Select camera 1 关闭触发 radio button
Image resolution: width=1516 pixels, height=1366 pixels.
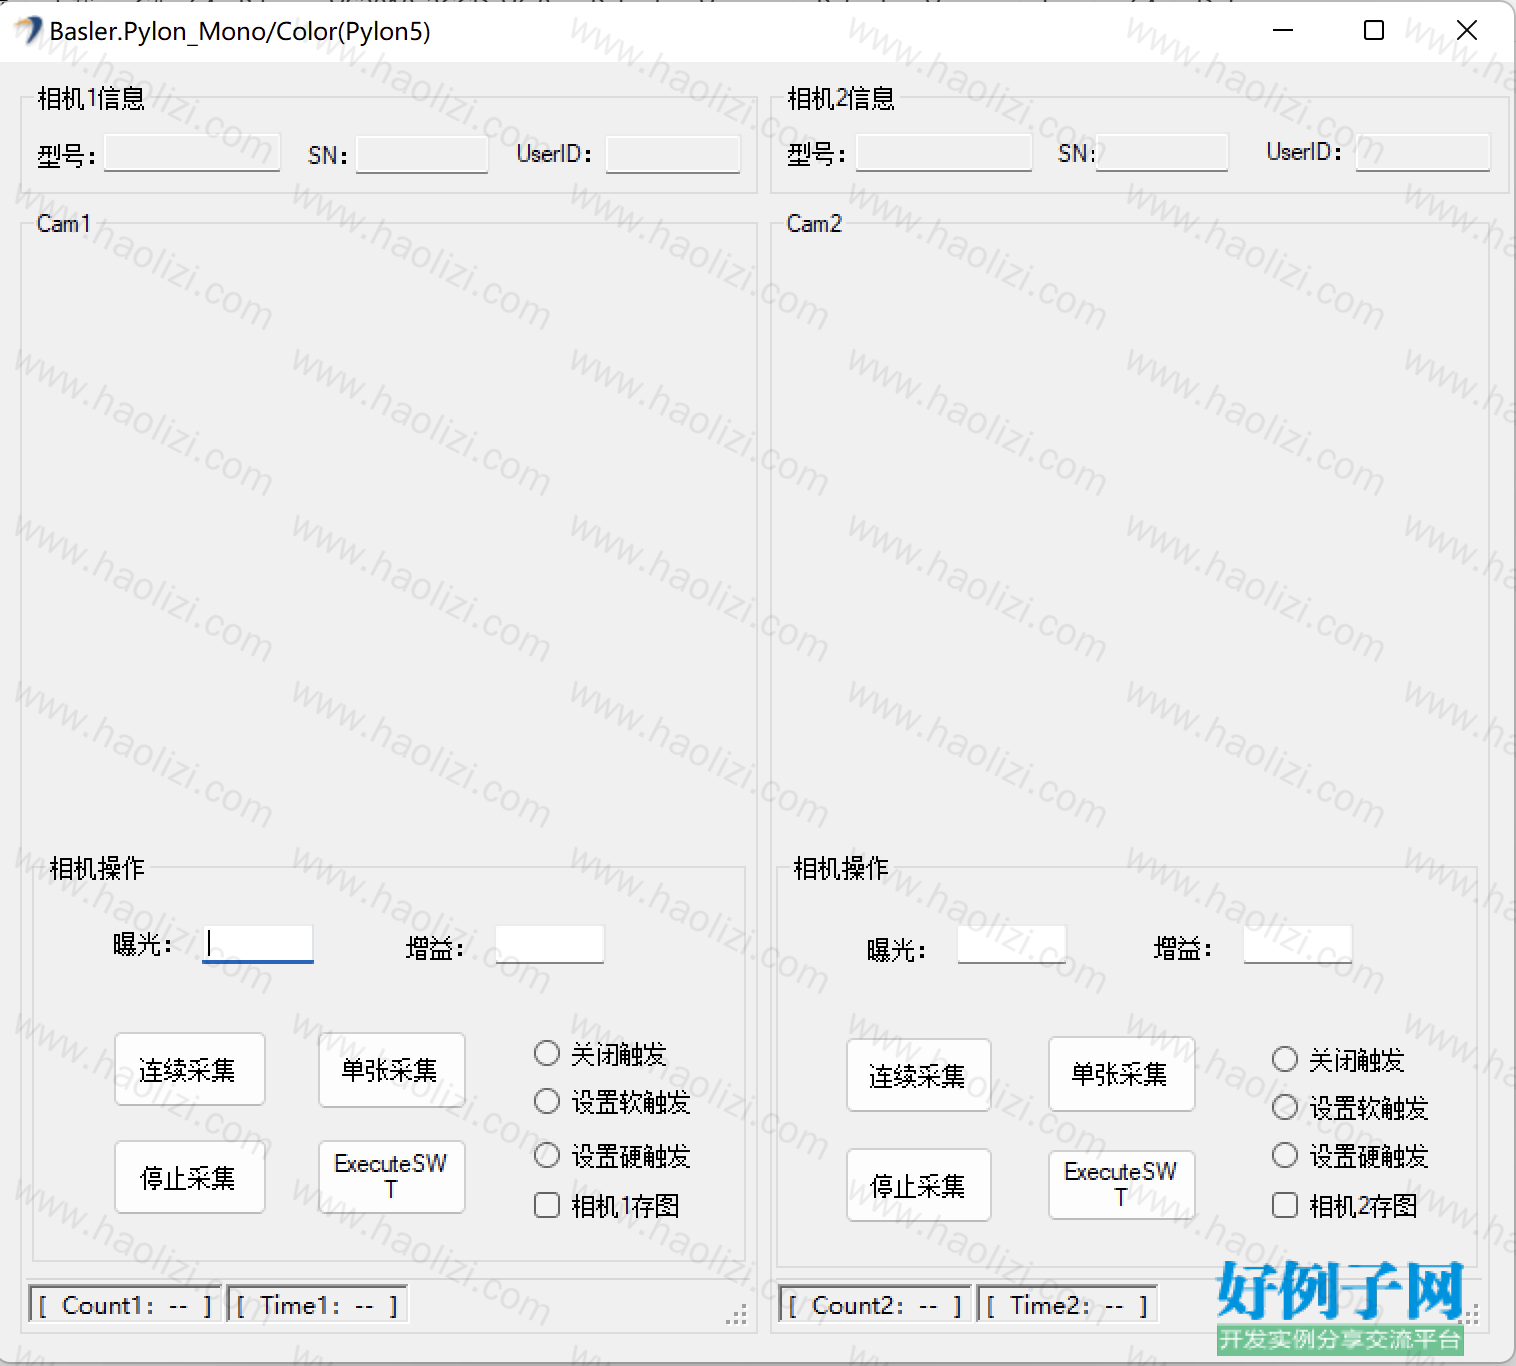547,1053
